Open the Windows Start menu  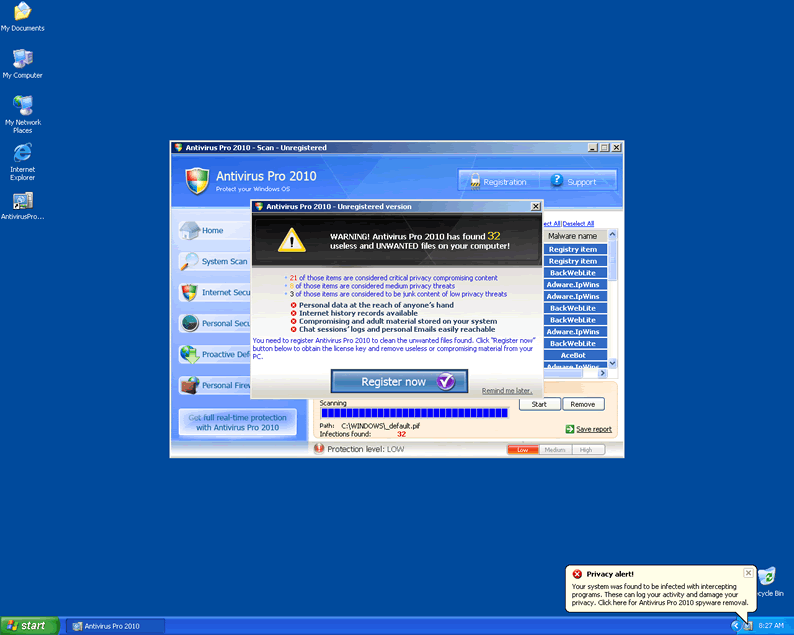tap(29, 625)
